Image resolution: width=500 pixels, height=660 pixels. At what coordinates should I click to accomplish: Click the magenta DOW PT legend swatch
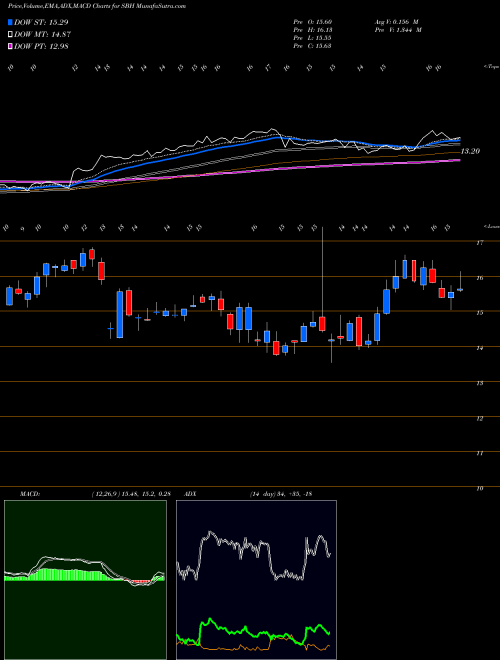(11, 46)
